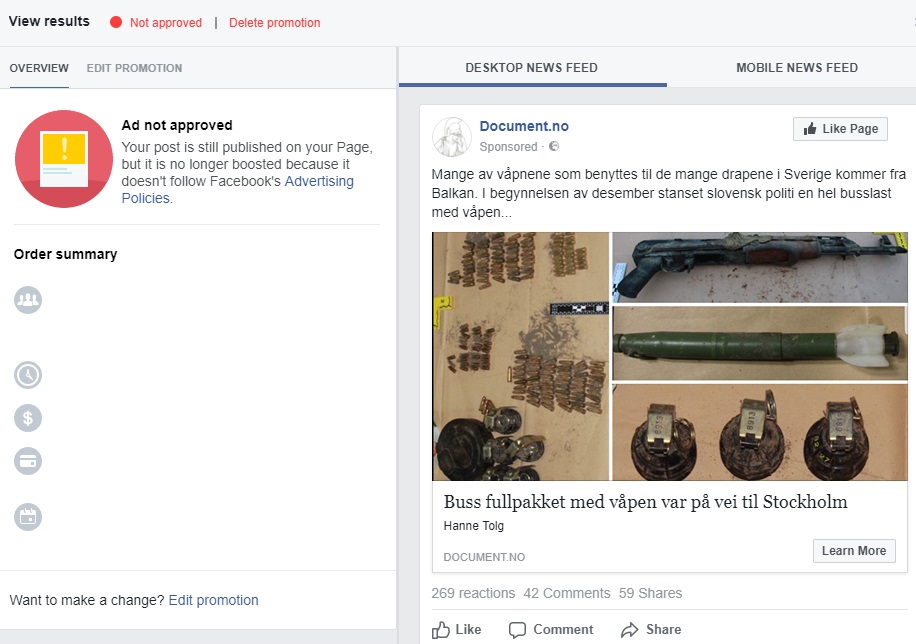Share the sponsored post

[651, 630]
